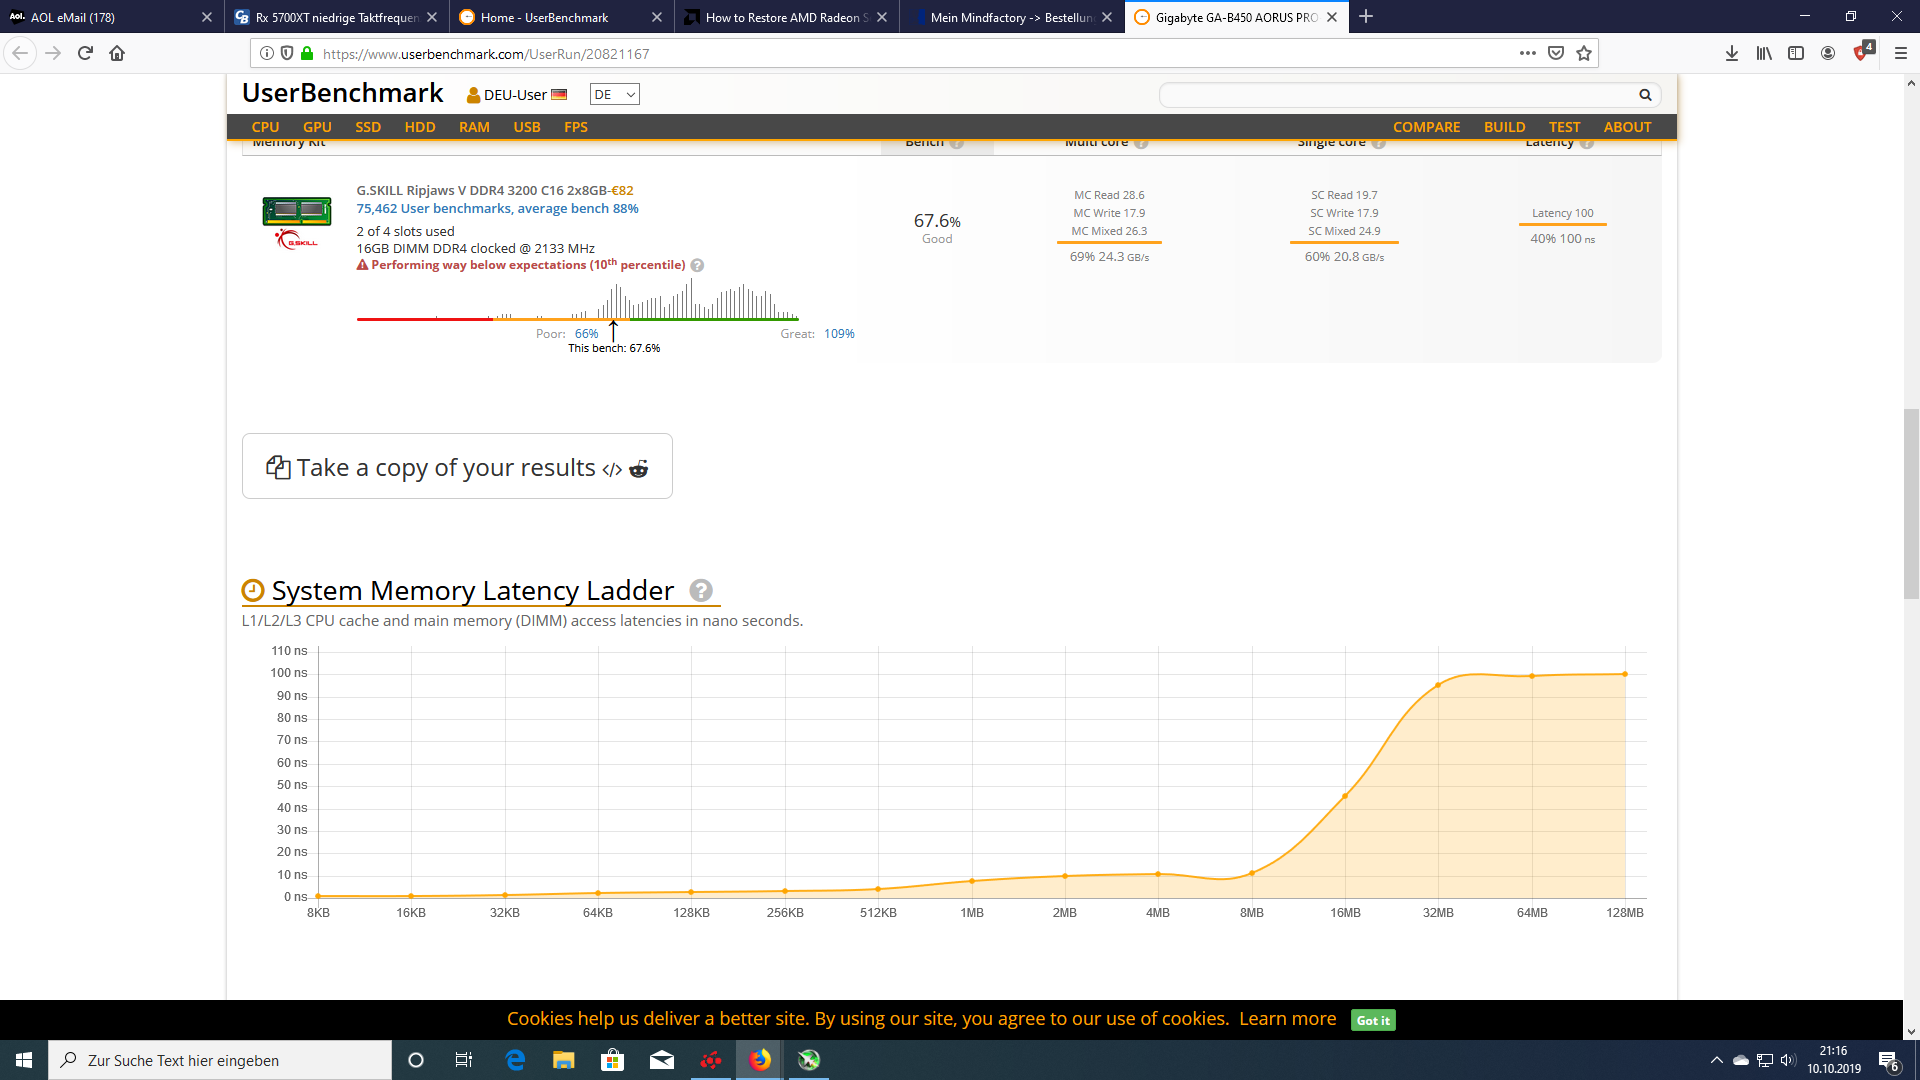Click the Got it cookie button
This screenshot has height=1080, width=1920.
point(1372,1020)
